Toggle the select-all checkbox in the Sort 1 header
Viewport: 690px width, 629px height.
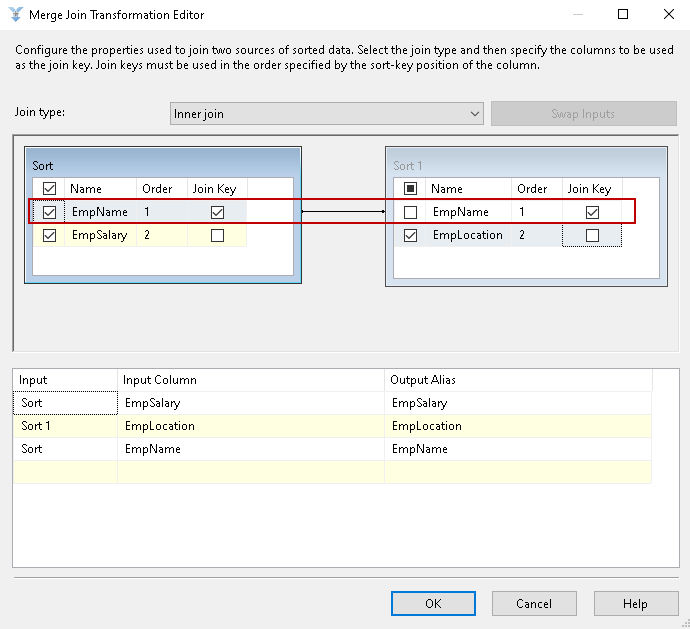[x=410, y=189]
